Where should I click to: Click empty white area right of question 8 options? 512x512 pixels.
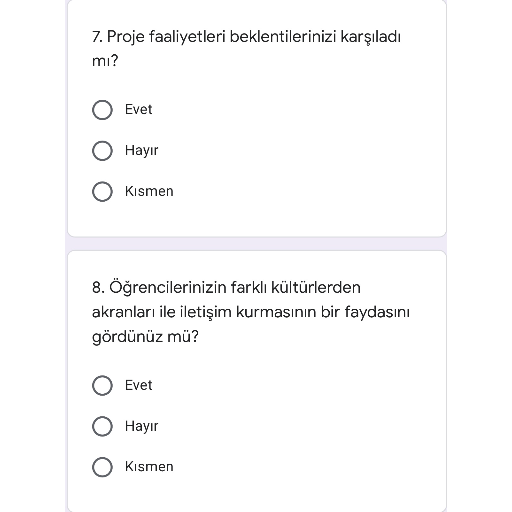pyautogui.click(x=310, y=426)
